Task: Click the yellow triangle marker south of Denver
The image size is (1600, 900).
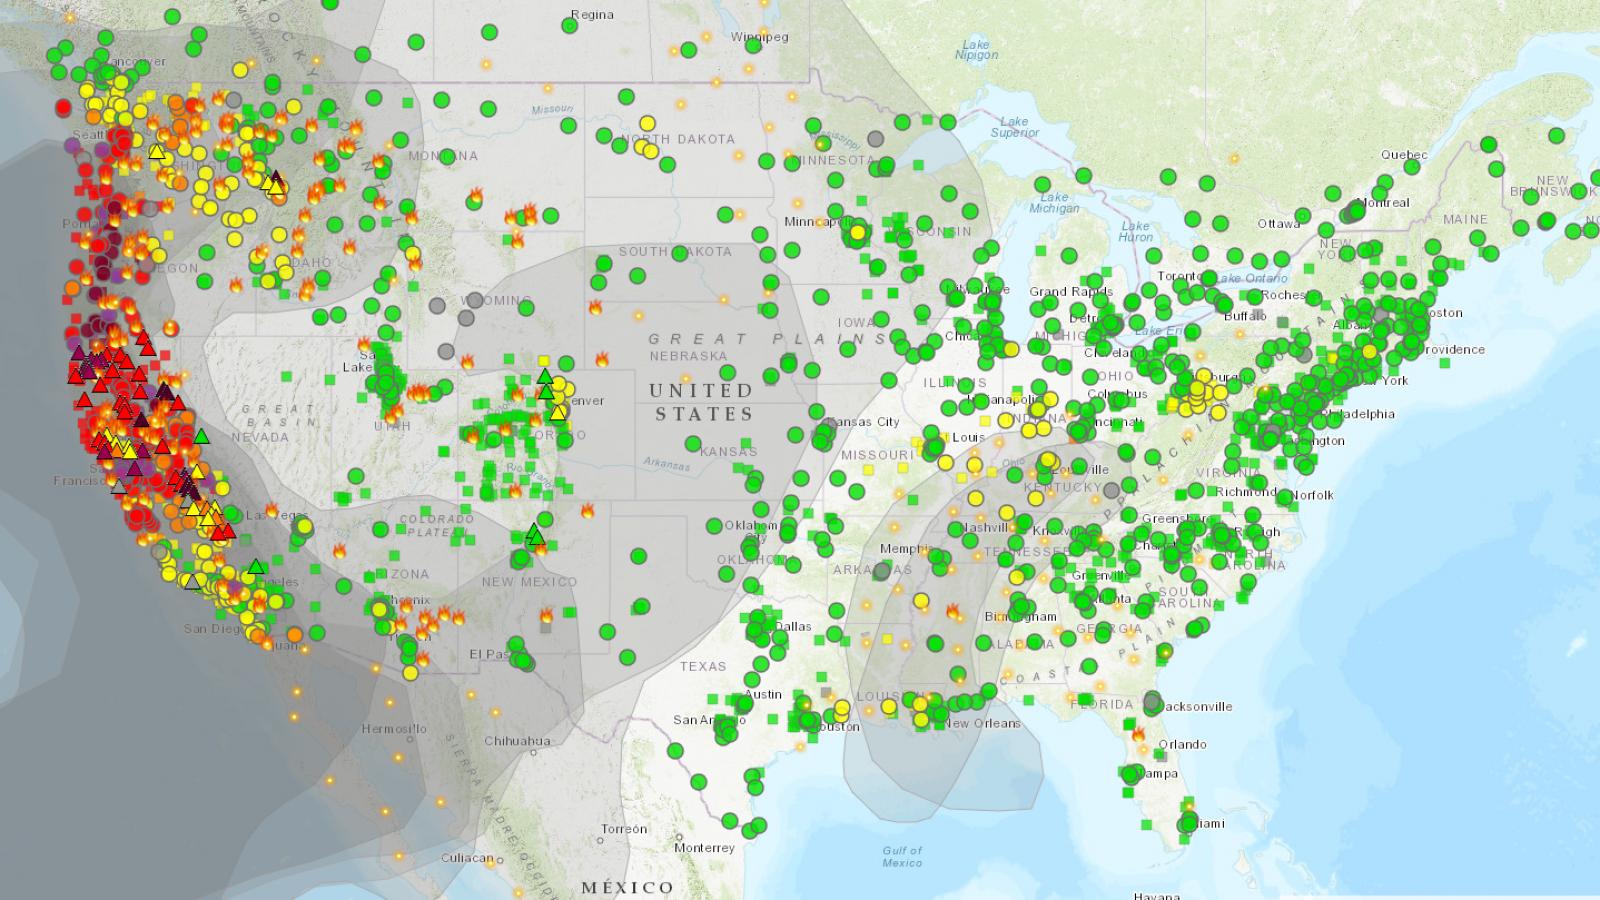Action: pos(557,413)
